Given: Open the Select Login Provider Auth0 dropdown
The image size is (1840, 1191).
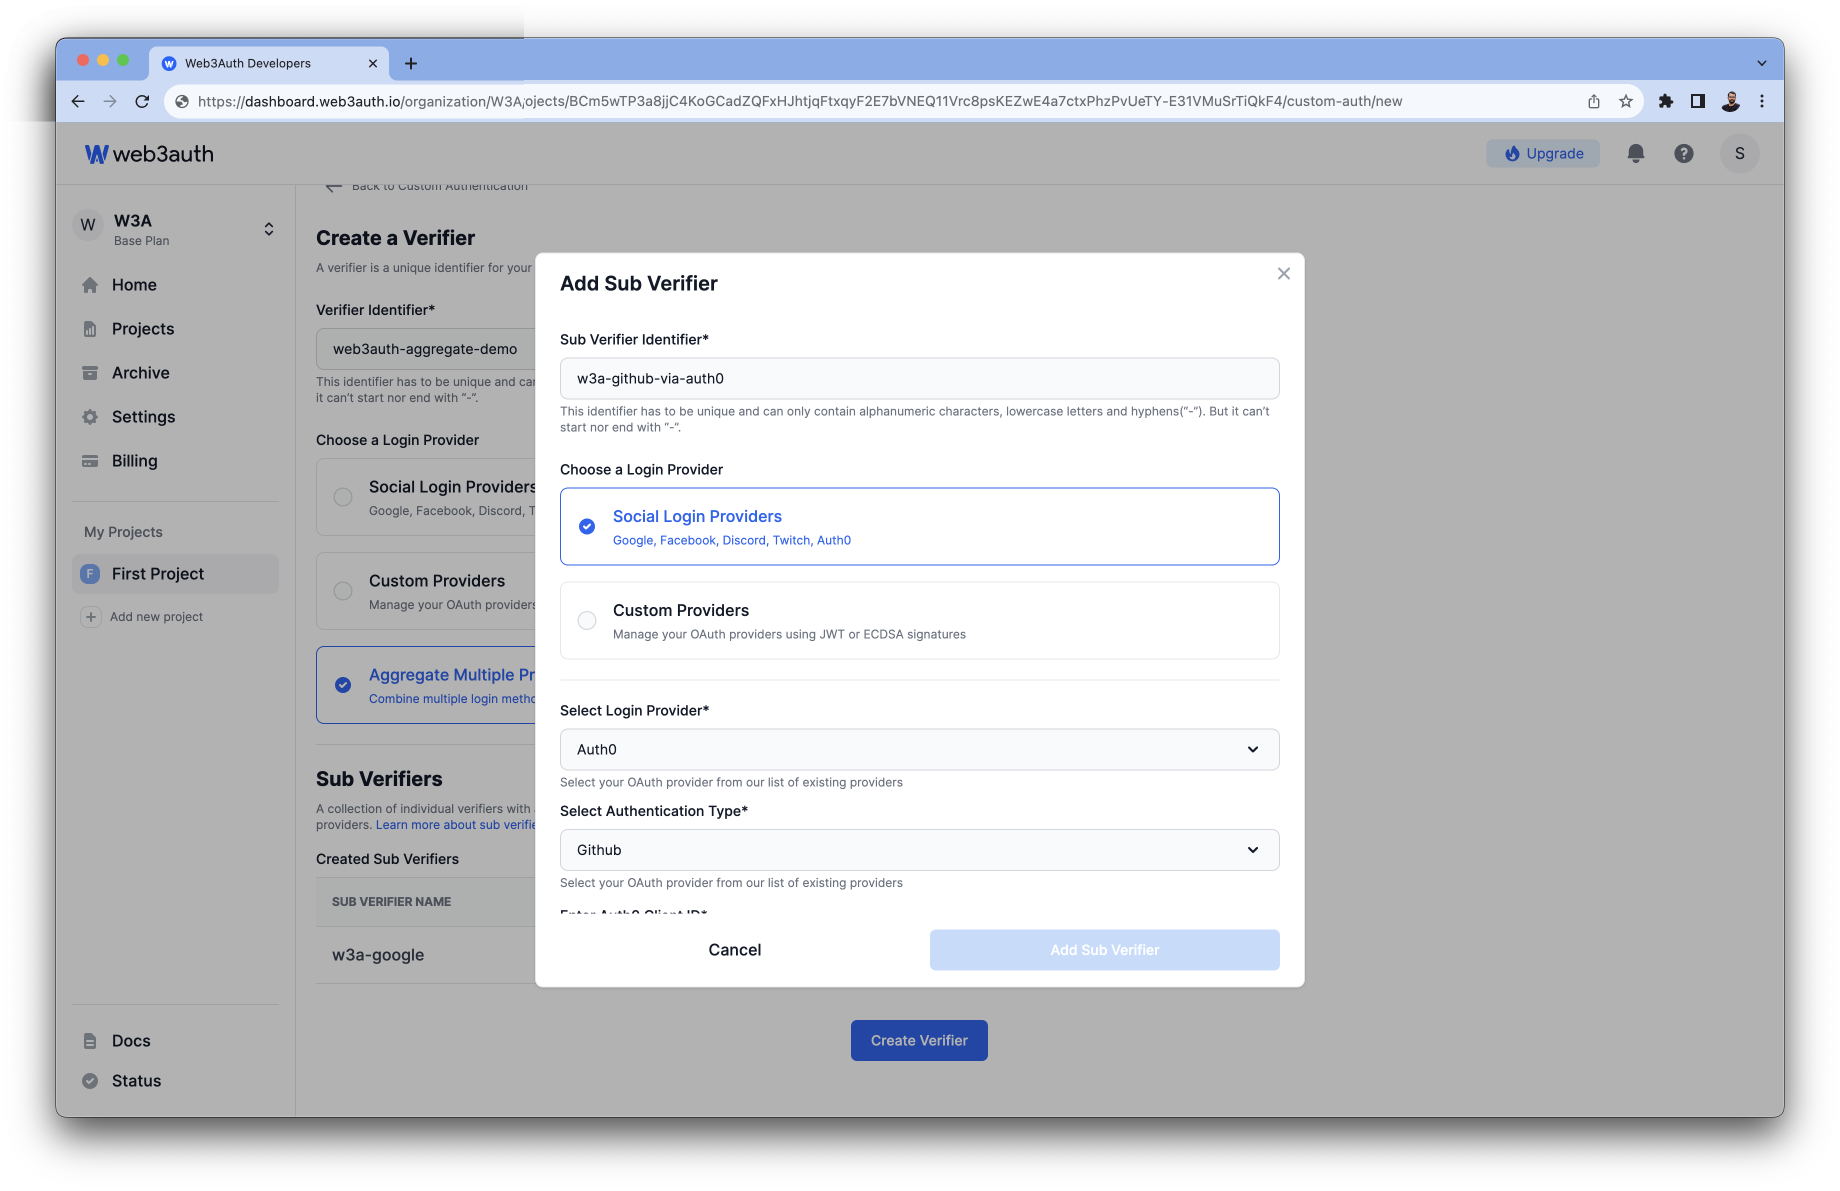Looking at the screenshot, I should click(920, 750).
